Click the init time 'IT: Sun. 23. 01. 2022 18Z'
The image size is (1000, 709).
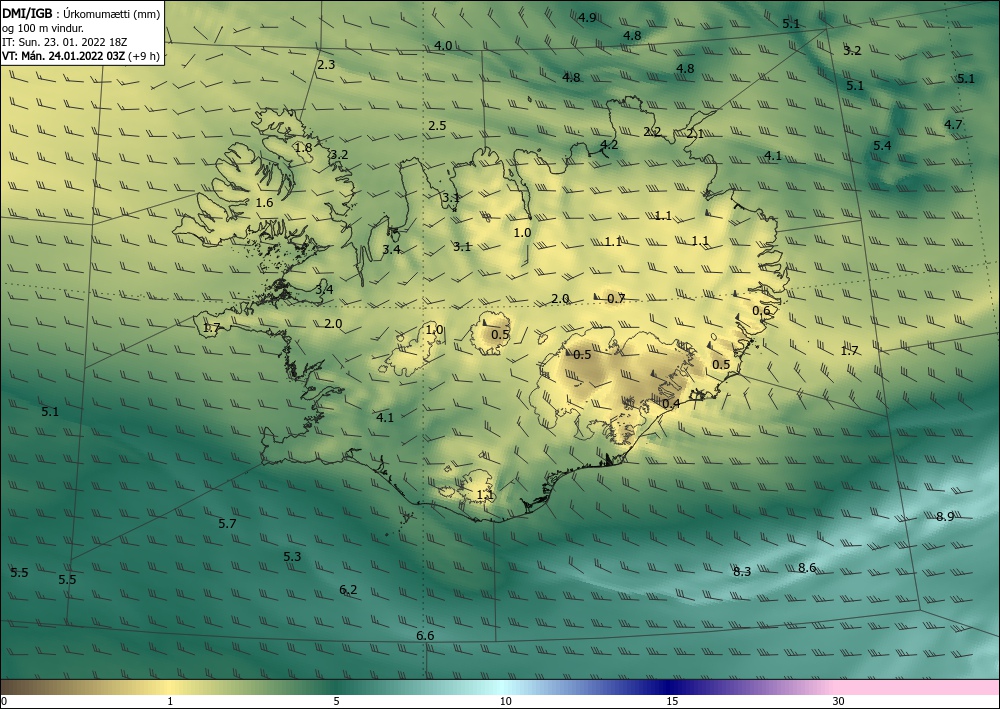(64, 42)
